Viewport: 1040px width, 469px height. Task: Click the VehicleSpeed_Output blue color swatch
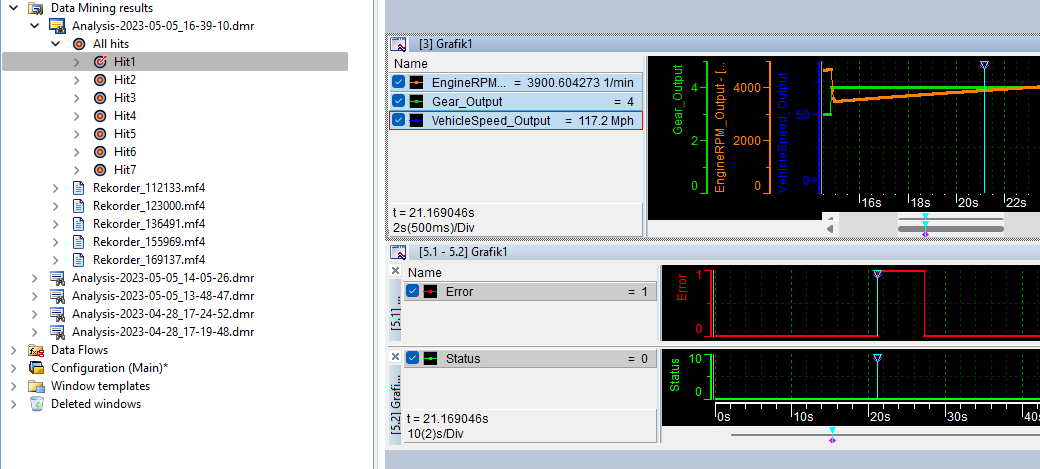417,120
